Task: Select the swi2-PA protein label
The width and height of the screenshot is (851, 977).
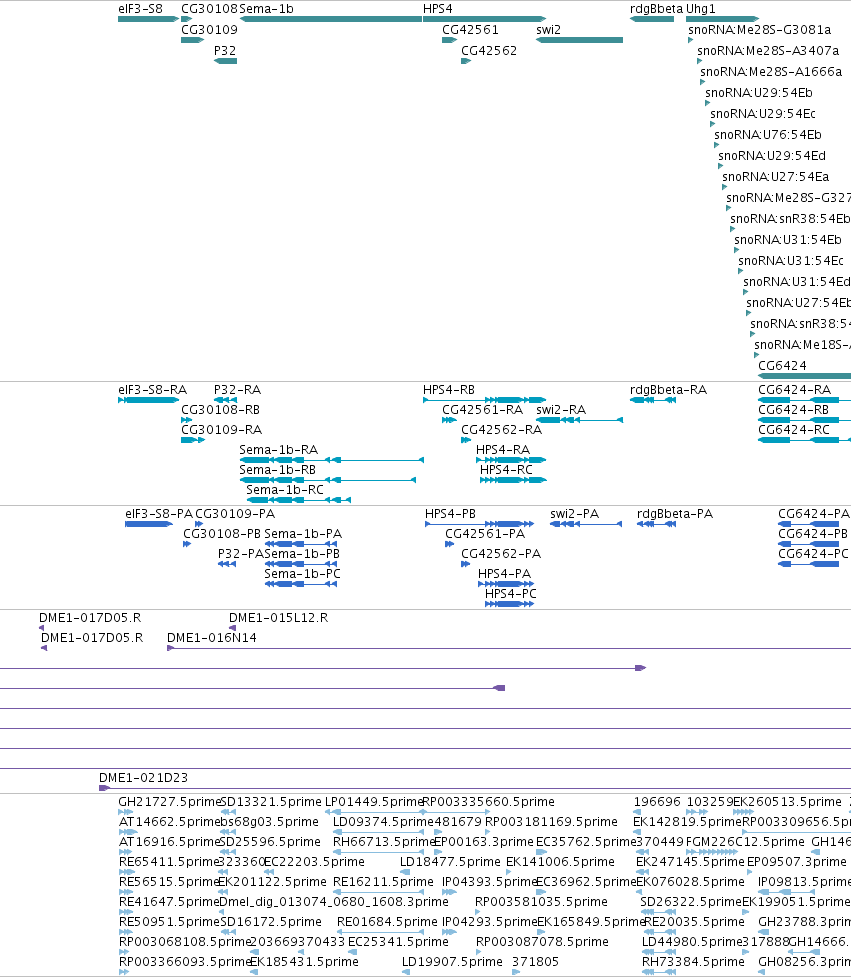Action: tap(574, 513)
